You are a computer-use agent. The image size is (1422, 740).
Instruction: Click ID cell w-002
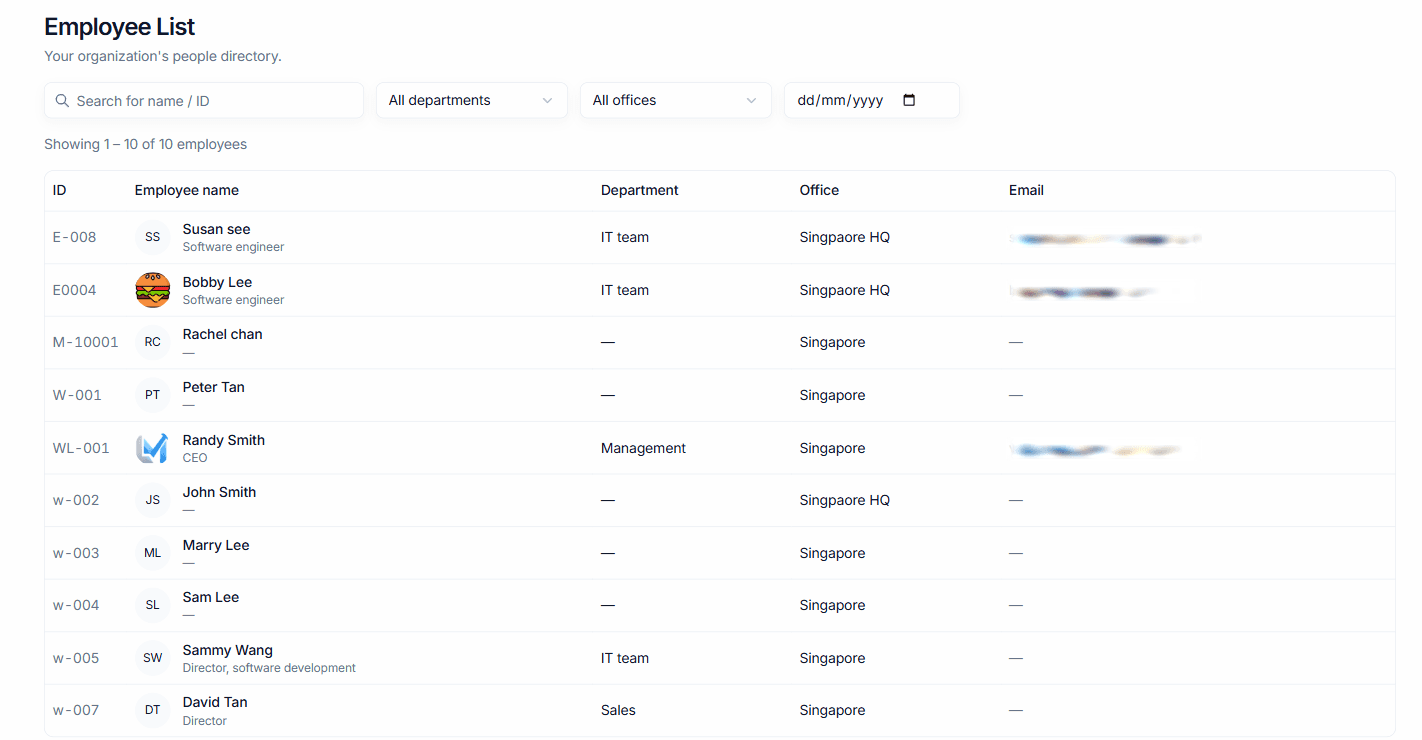pos(76,500)
